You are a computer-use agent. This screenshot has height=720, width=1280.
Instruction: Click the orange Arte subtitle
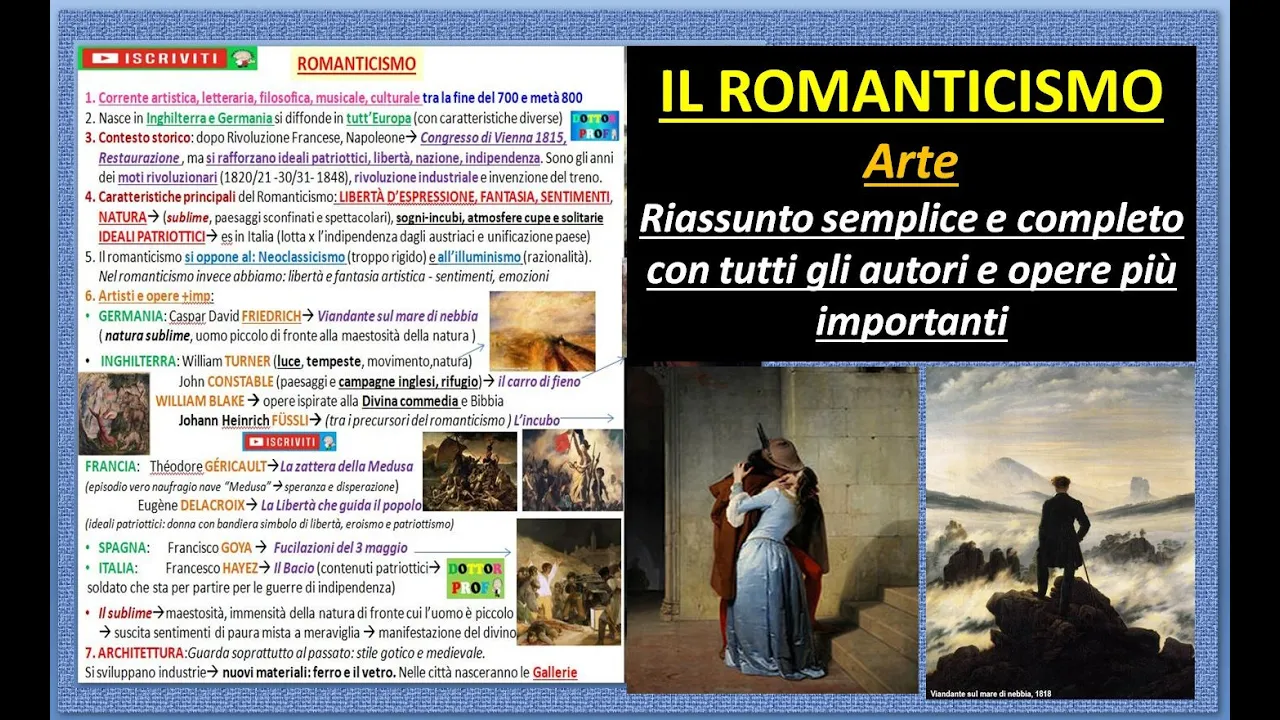(x=911, y=163)
